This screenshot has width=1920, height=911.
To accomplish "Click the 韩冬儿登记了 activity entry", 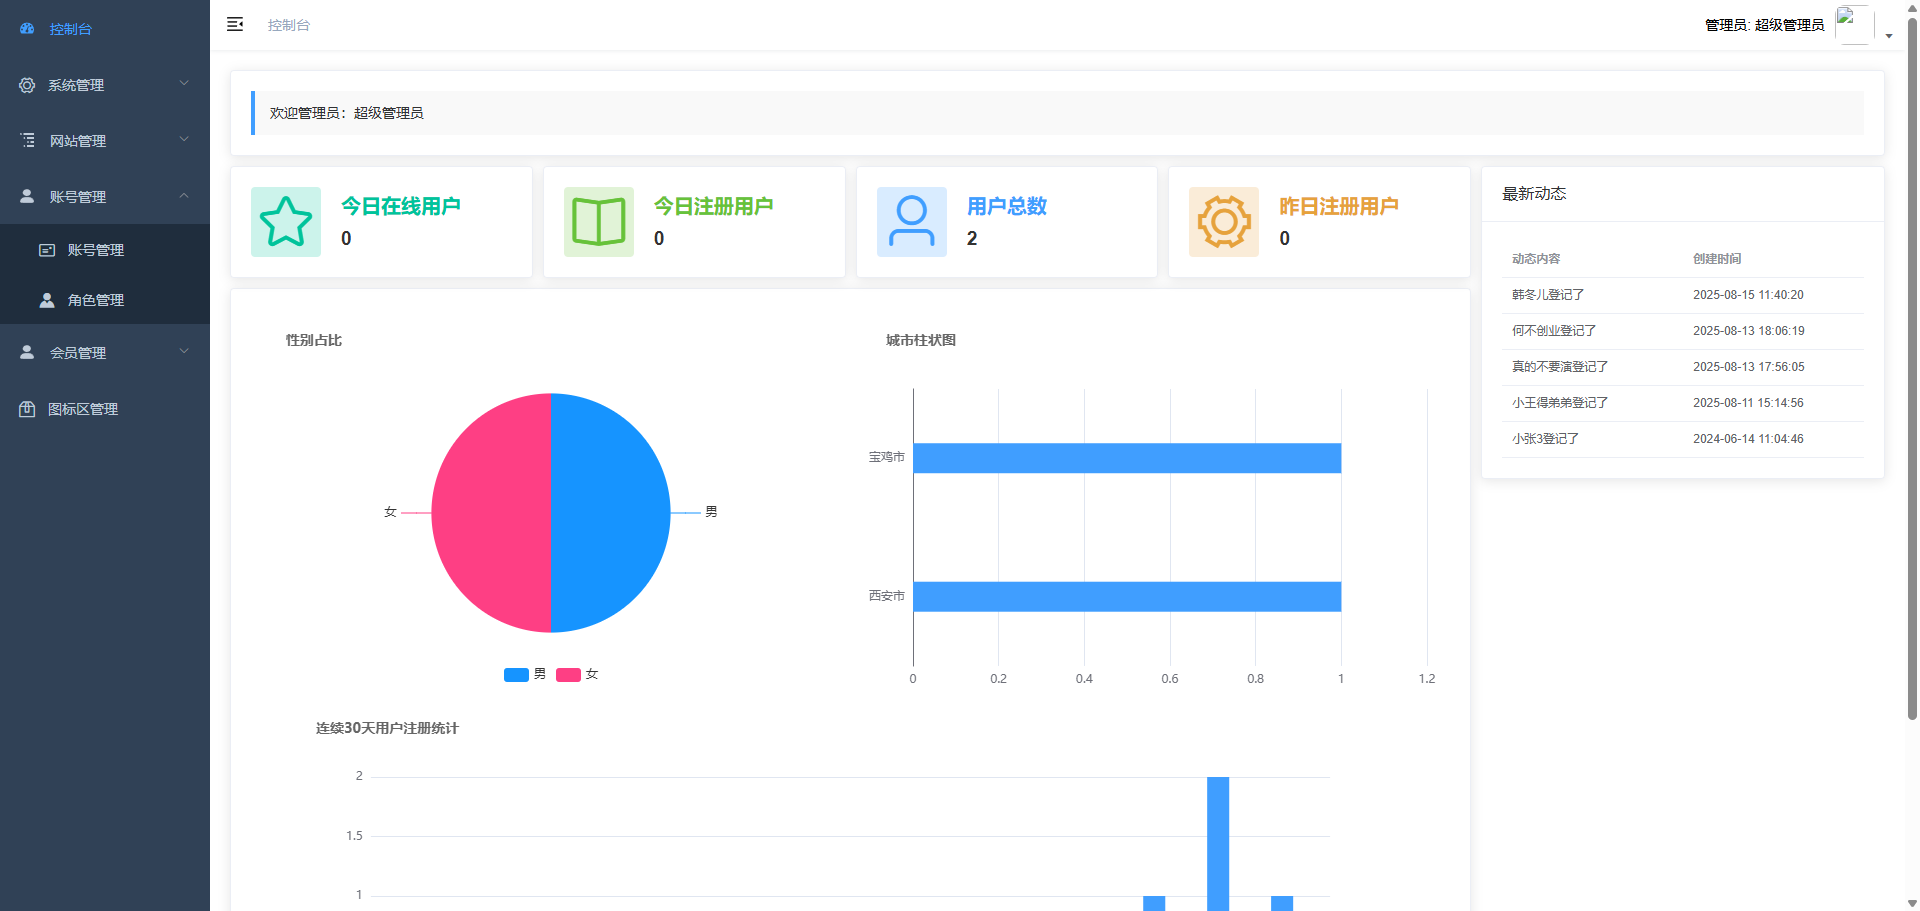I will point(1548,295).
